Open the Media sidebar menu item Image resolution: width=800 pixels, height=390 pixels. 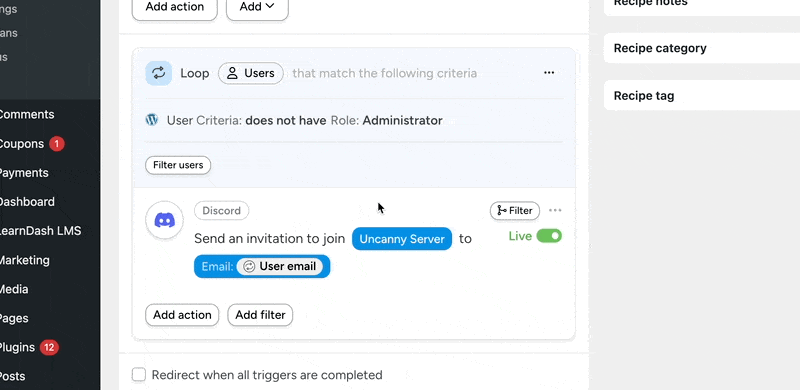pyautogui.click(x=14, y=289)
